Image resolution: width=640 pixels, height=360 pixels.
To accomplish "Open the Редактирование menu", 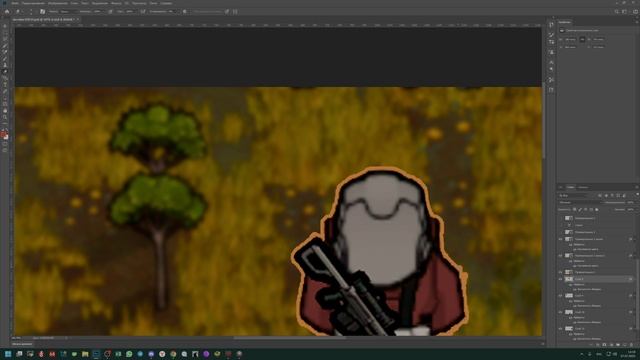I will [x=33, y=3].
